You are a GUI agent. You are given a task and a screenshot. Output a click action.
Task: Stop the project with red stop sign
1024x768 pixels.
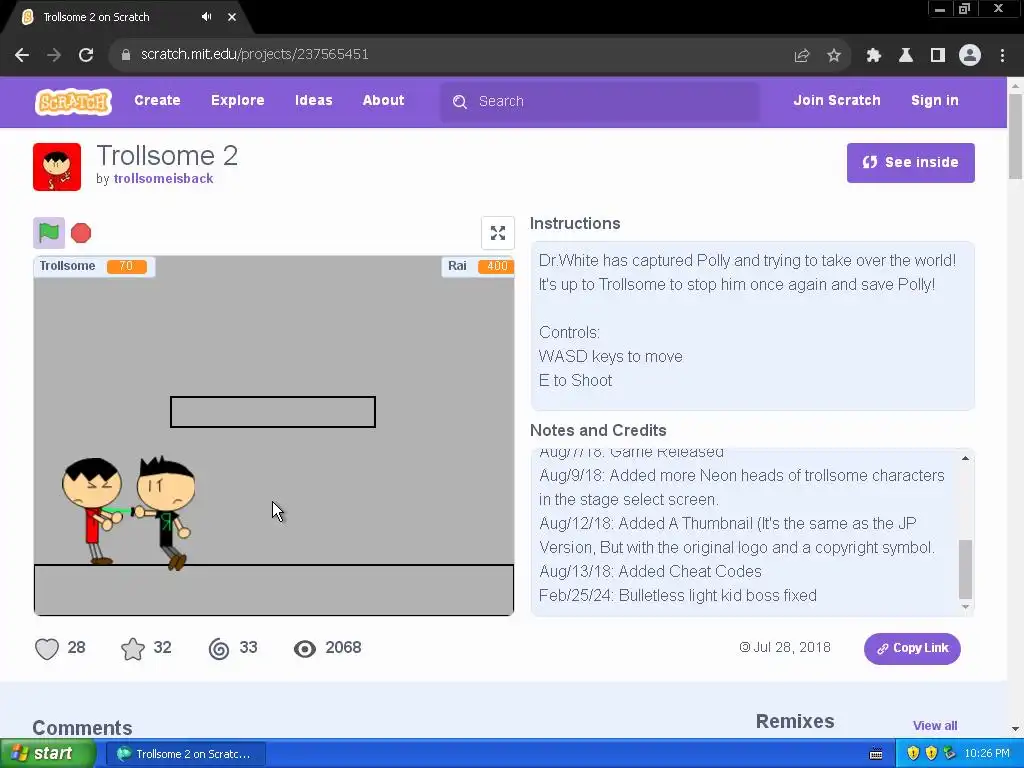click(81, 233)
